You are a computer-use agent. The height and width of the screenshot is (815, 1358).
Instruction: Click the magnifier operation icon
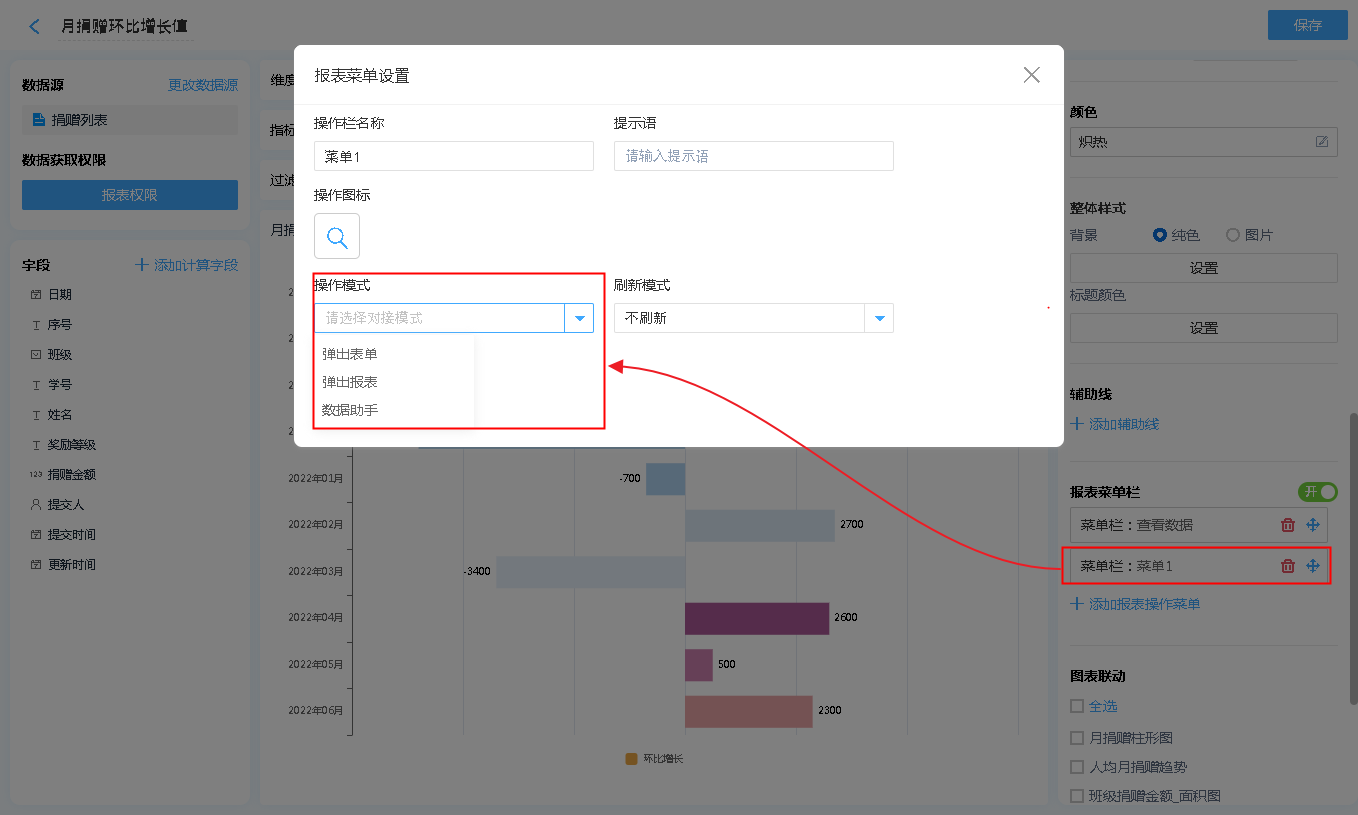tap(337, 237)
